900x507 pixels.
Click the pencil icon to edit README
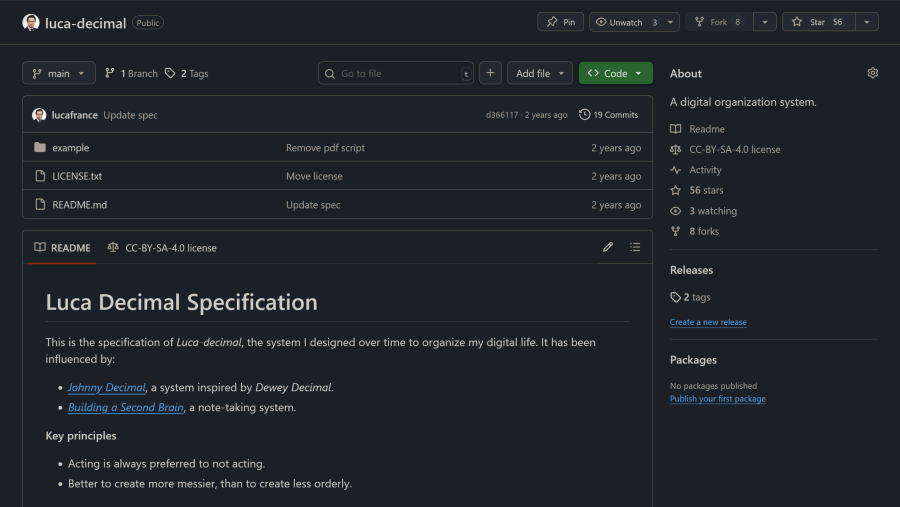pyautogui.click(x=608, y=247)
